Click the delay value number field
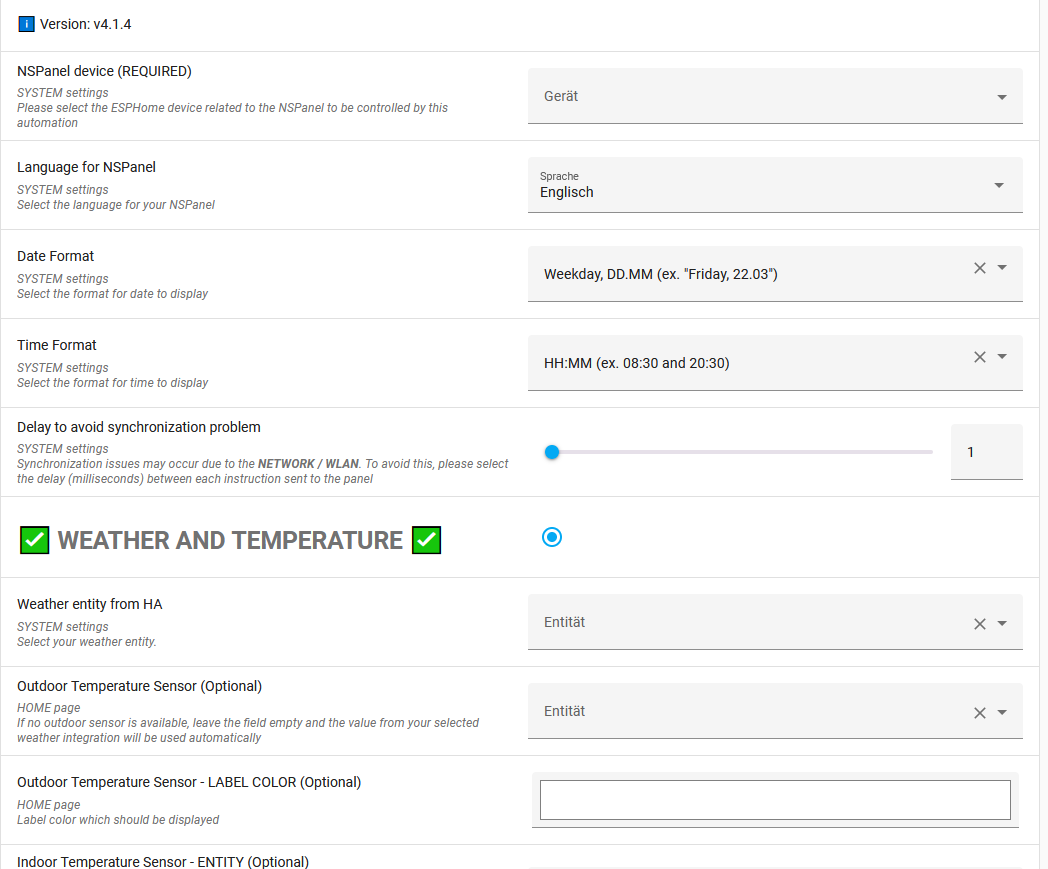 [x=986, y=452]
